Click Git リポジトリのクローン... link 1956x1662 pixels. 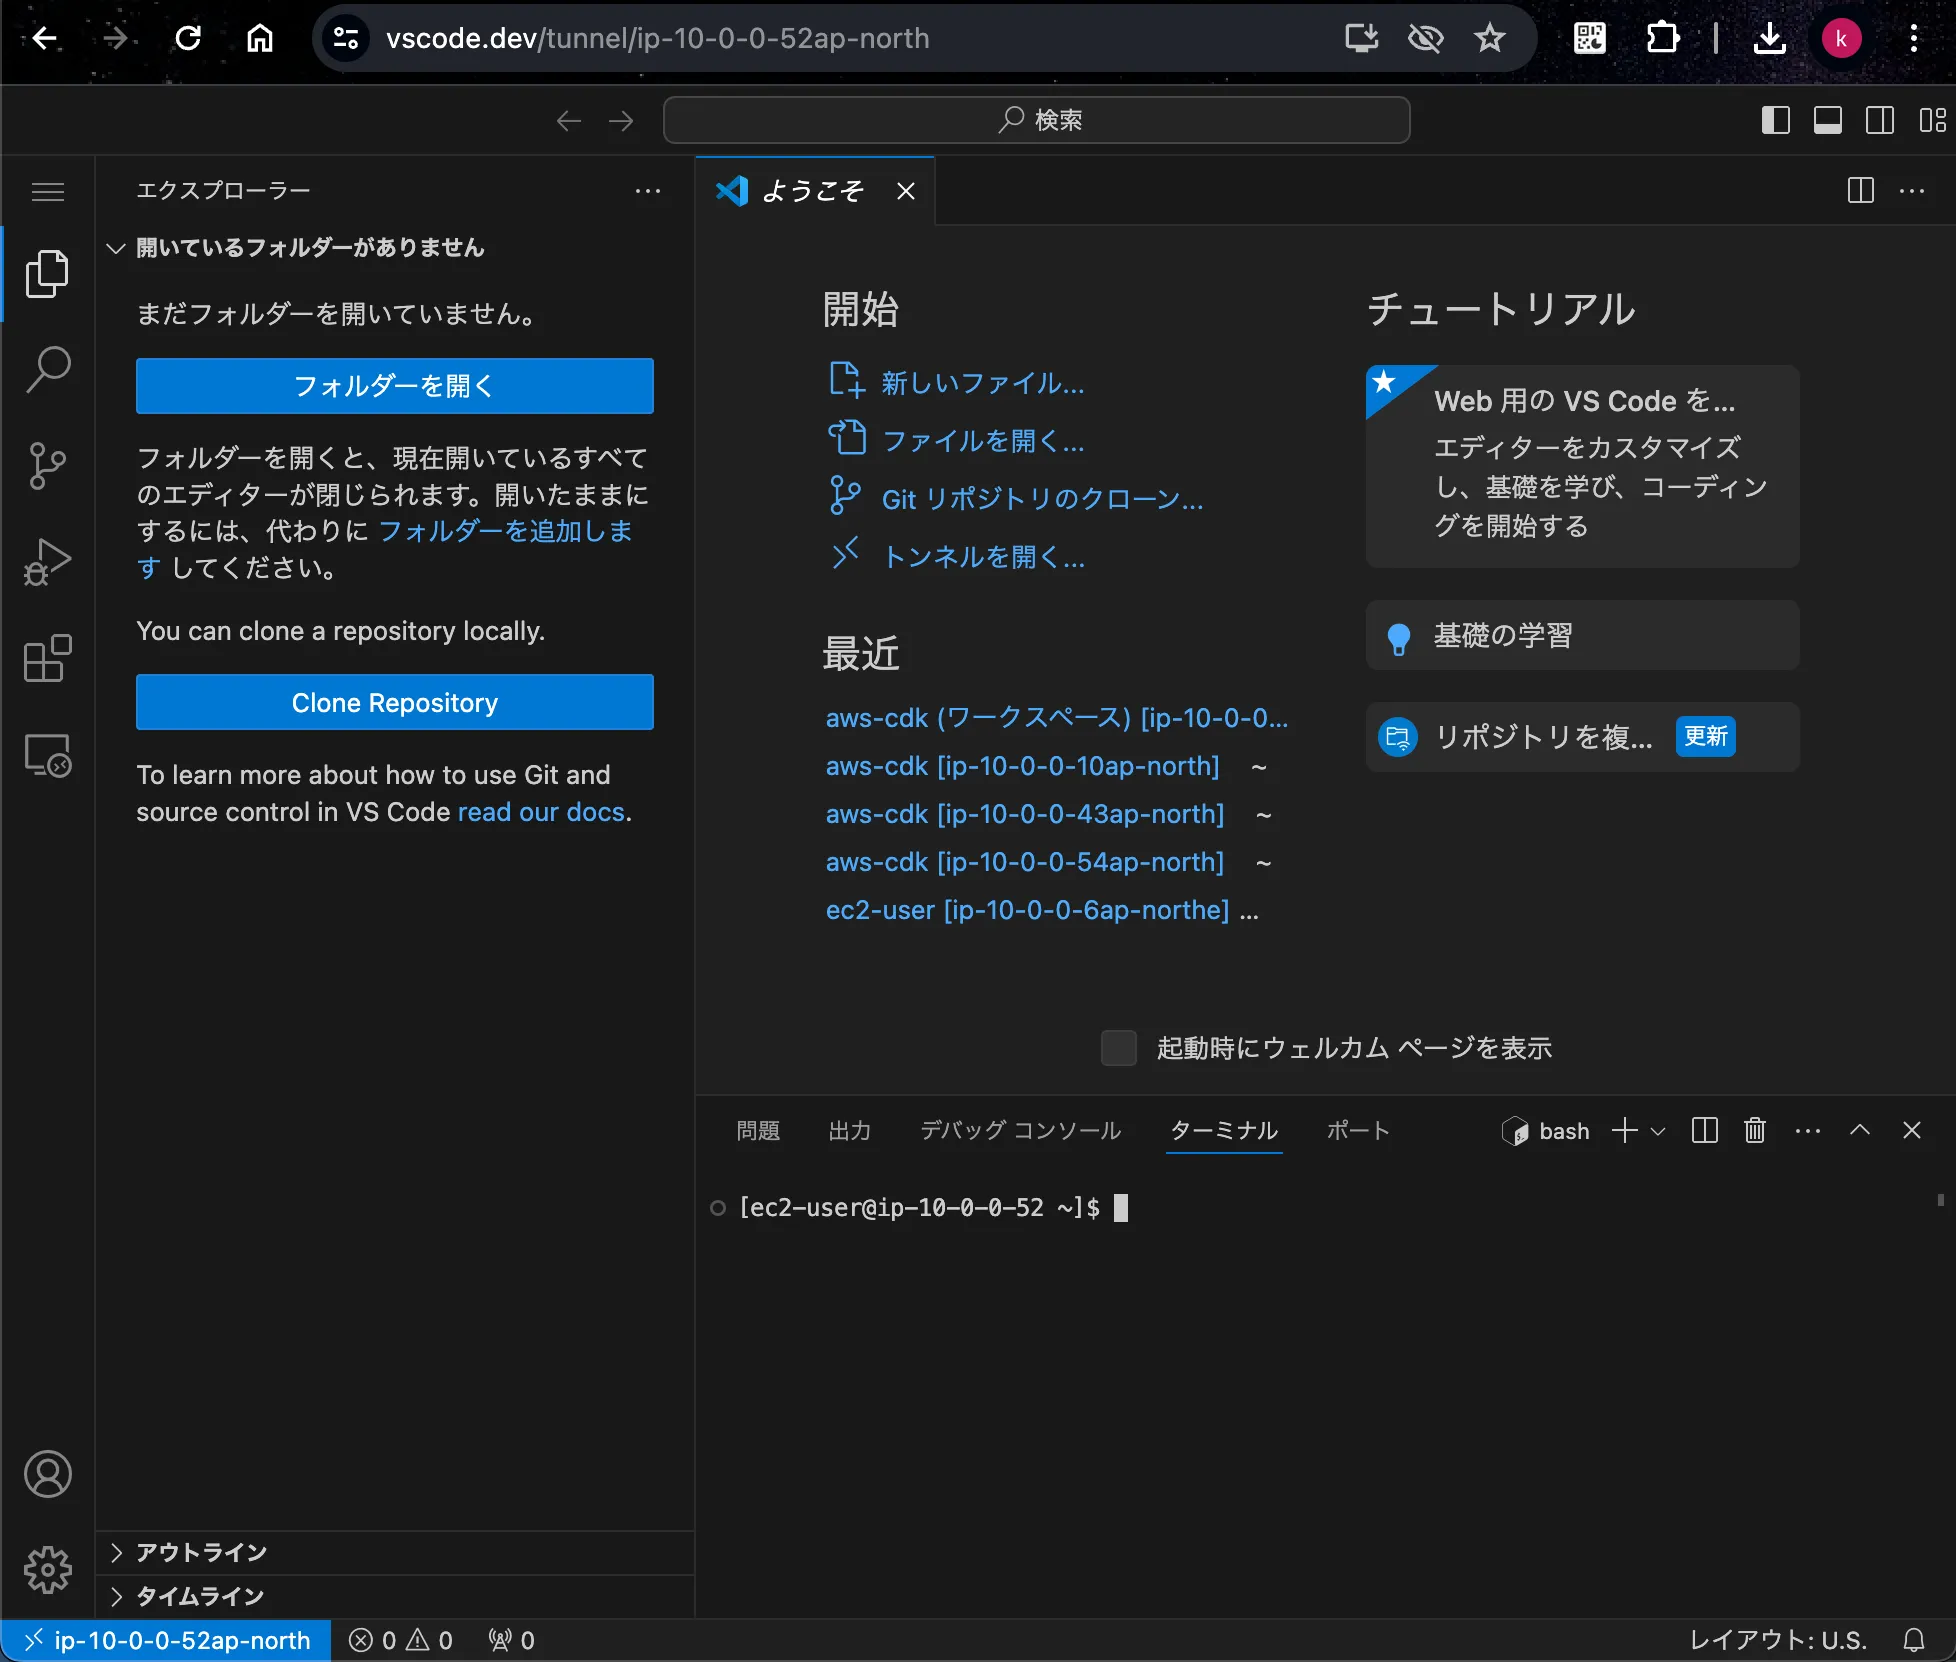1017,499
